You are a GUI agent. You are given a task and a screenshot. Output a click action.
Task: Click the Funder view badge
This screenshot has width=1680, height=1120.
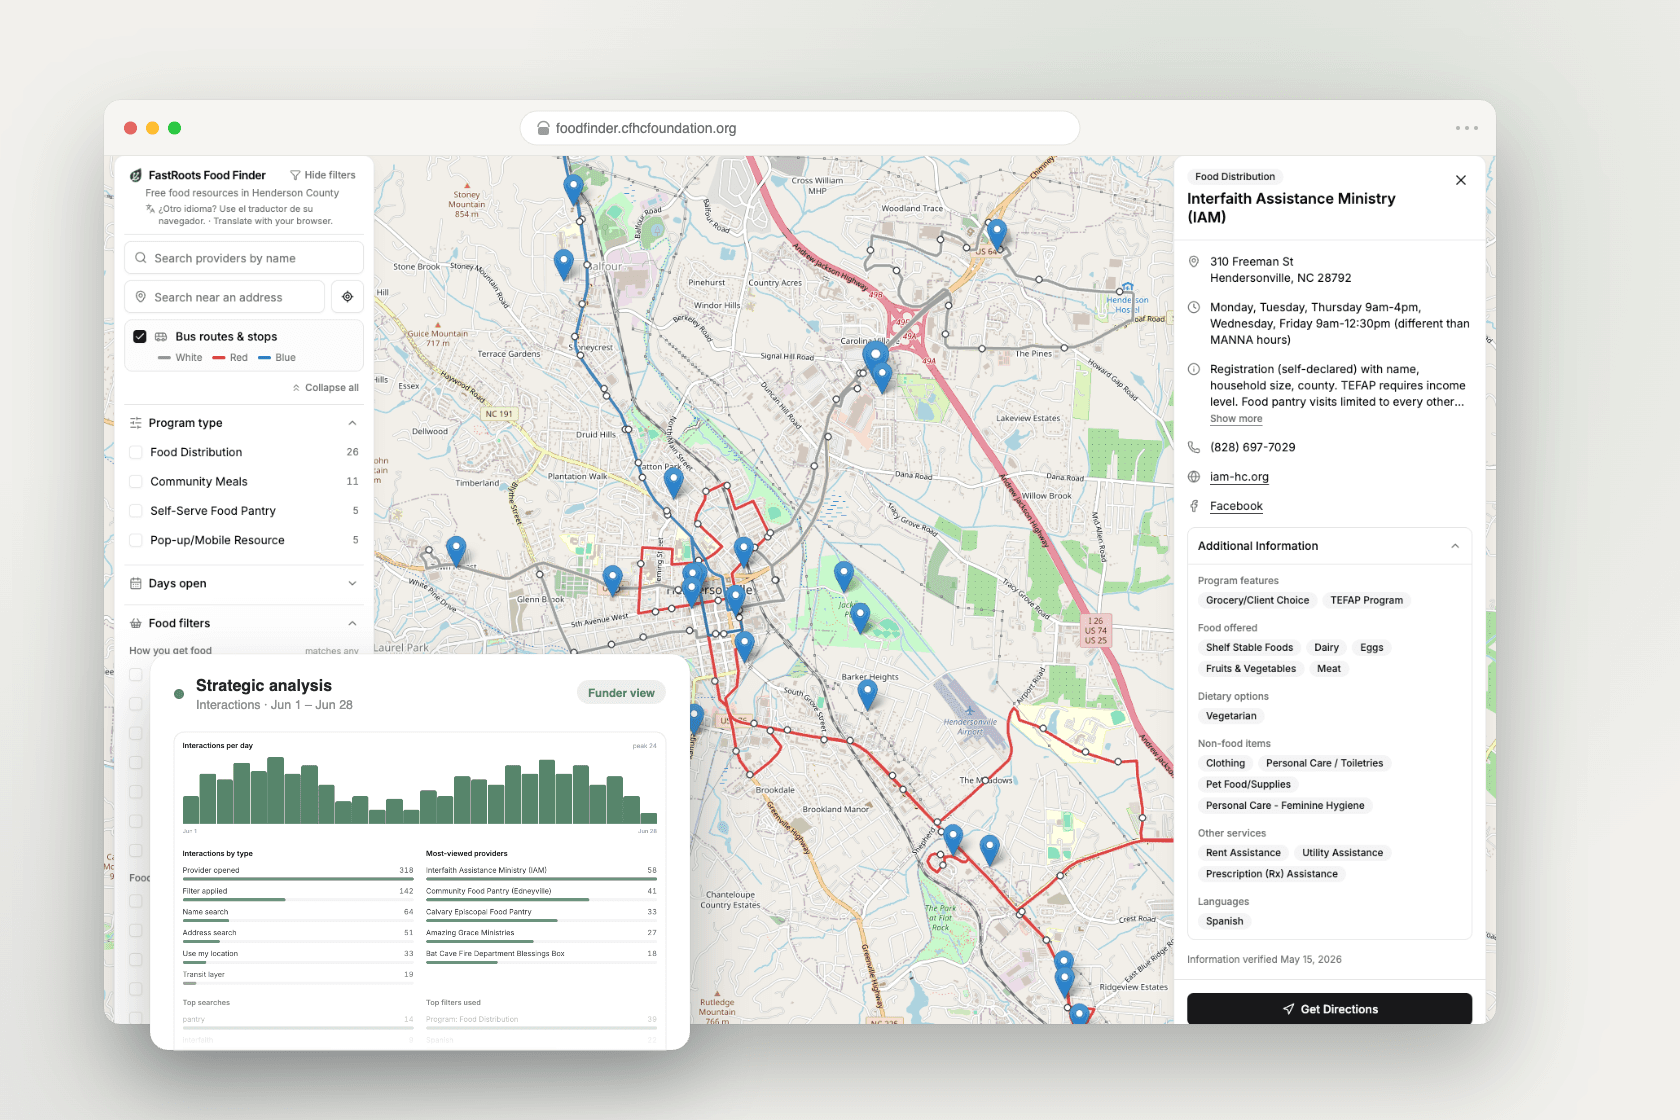[x=621, y=693]
